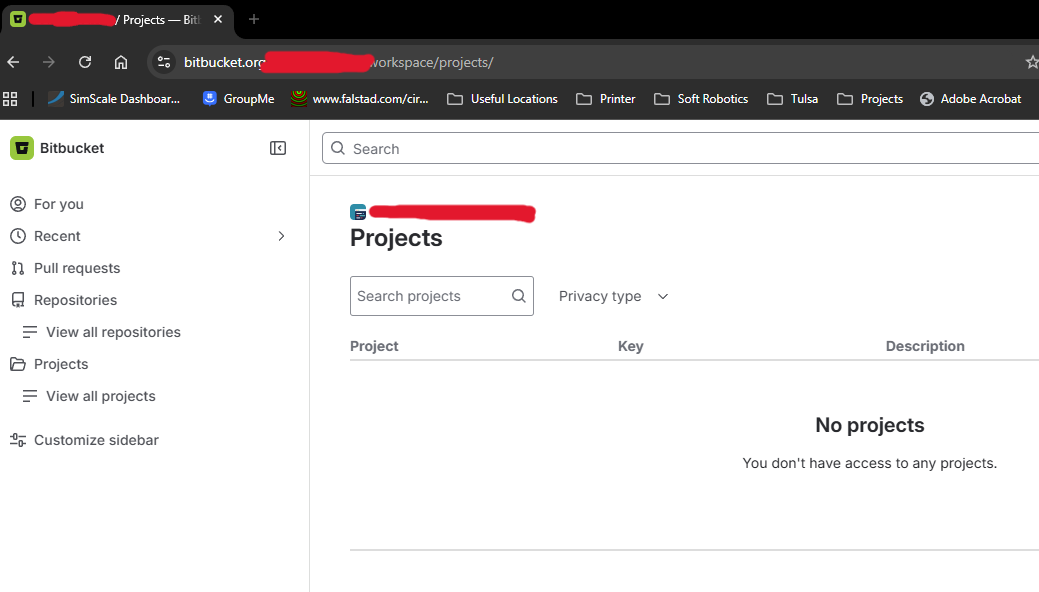Reload the page with the refresh icon

[x=85, y=62]
